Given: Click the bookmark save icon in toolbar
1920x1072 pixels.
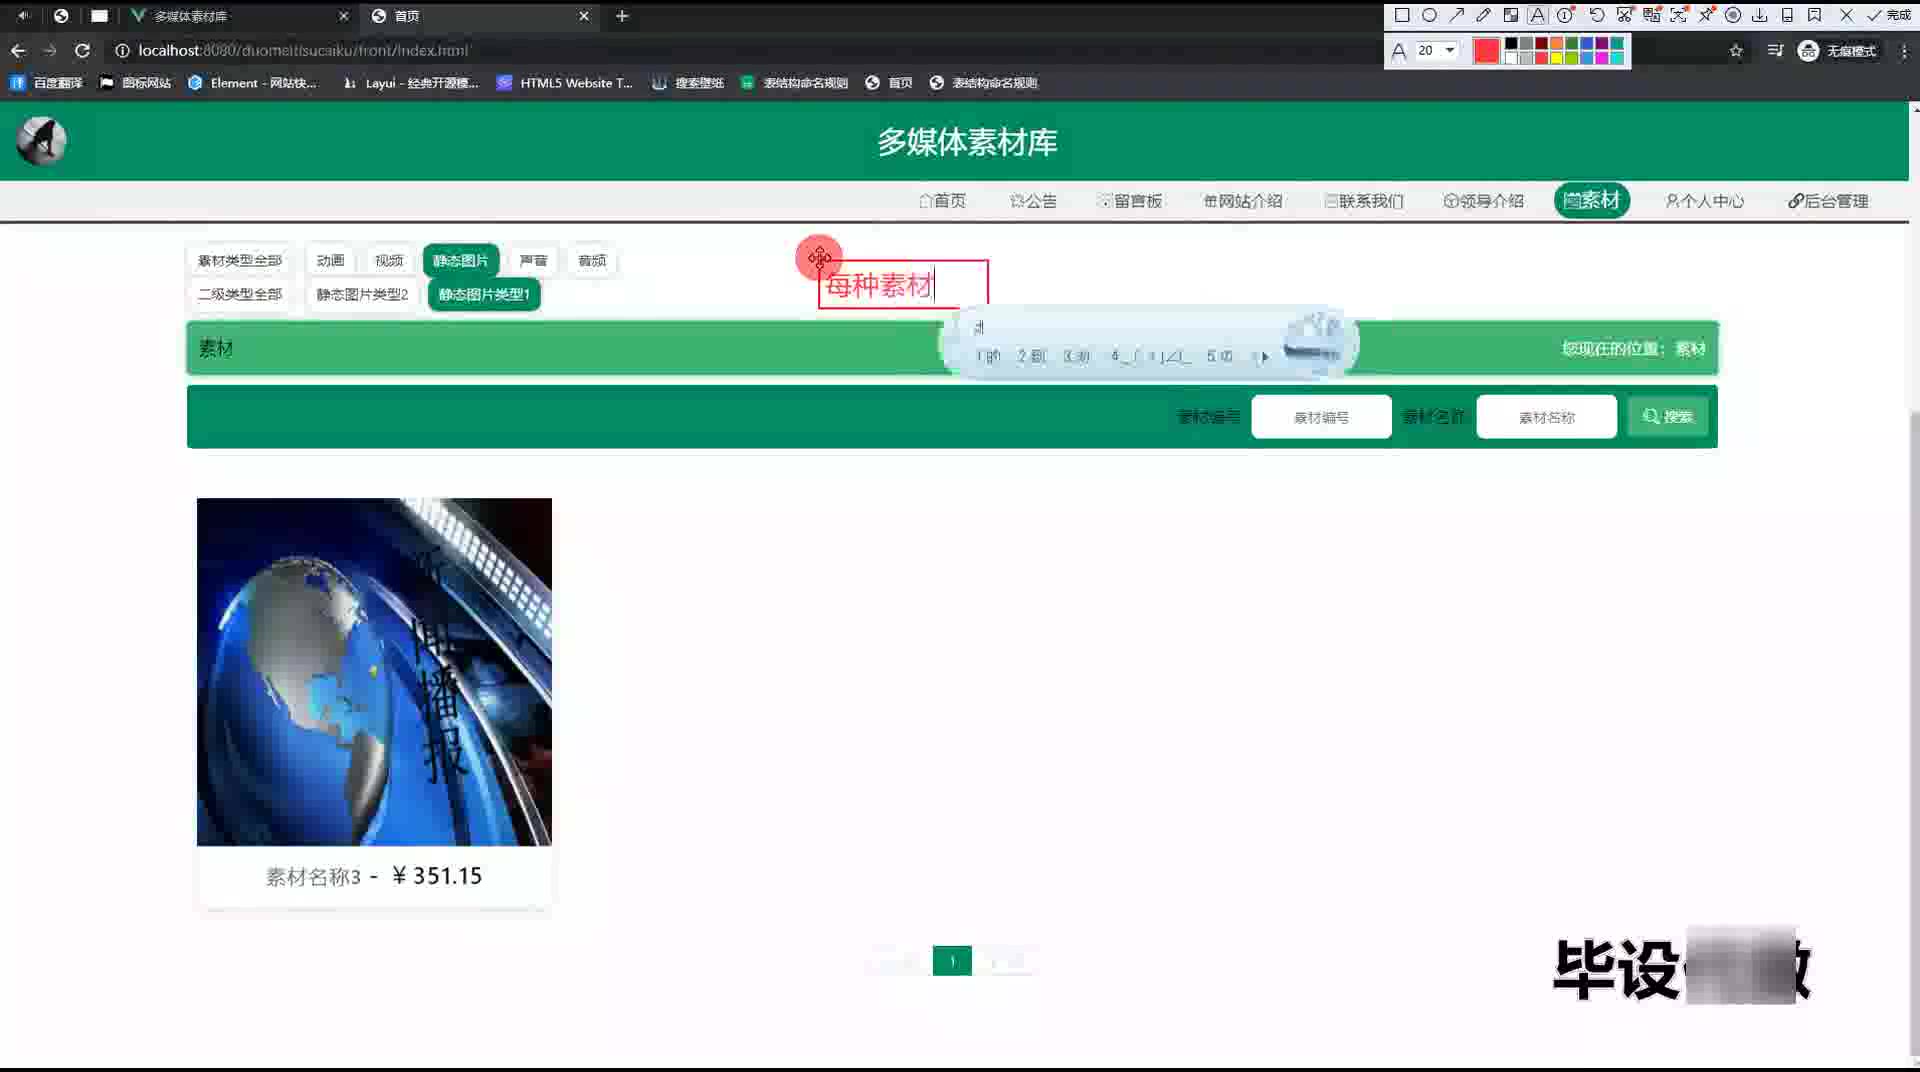Looking at the screenshot, I should click(x=1814, y=15).
